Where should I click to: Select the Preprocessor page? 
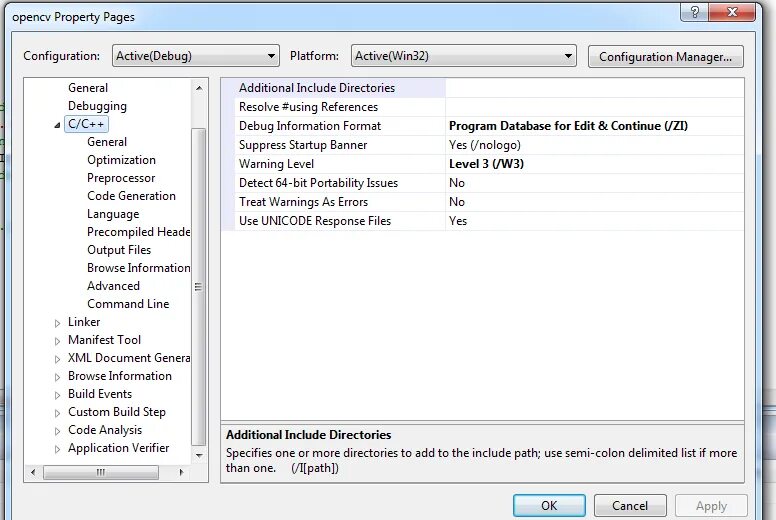point(121,178)
